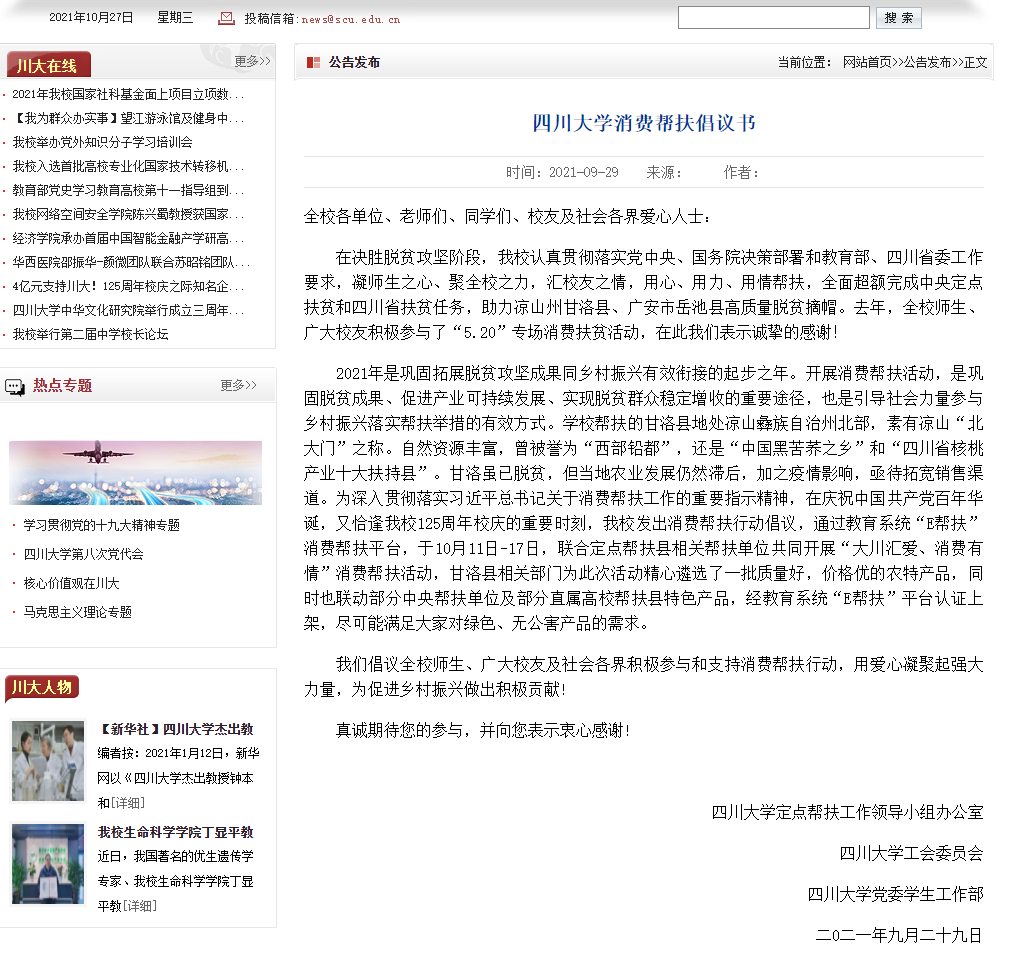The width and height of the screenshot is (1020, 956).
Task: Open [详细] for the 新华社 article
Action: 127,803
